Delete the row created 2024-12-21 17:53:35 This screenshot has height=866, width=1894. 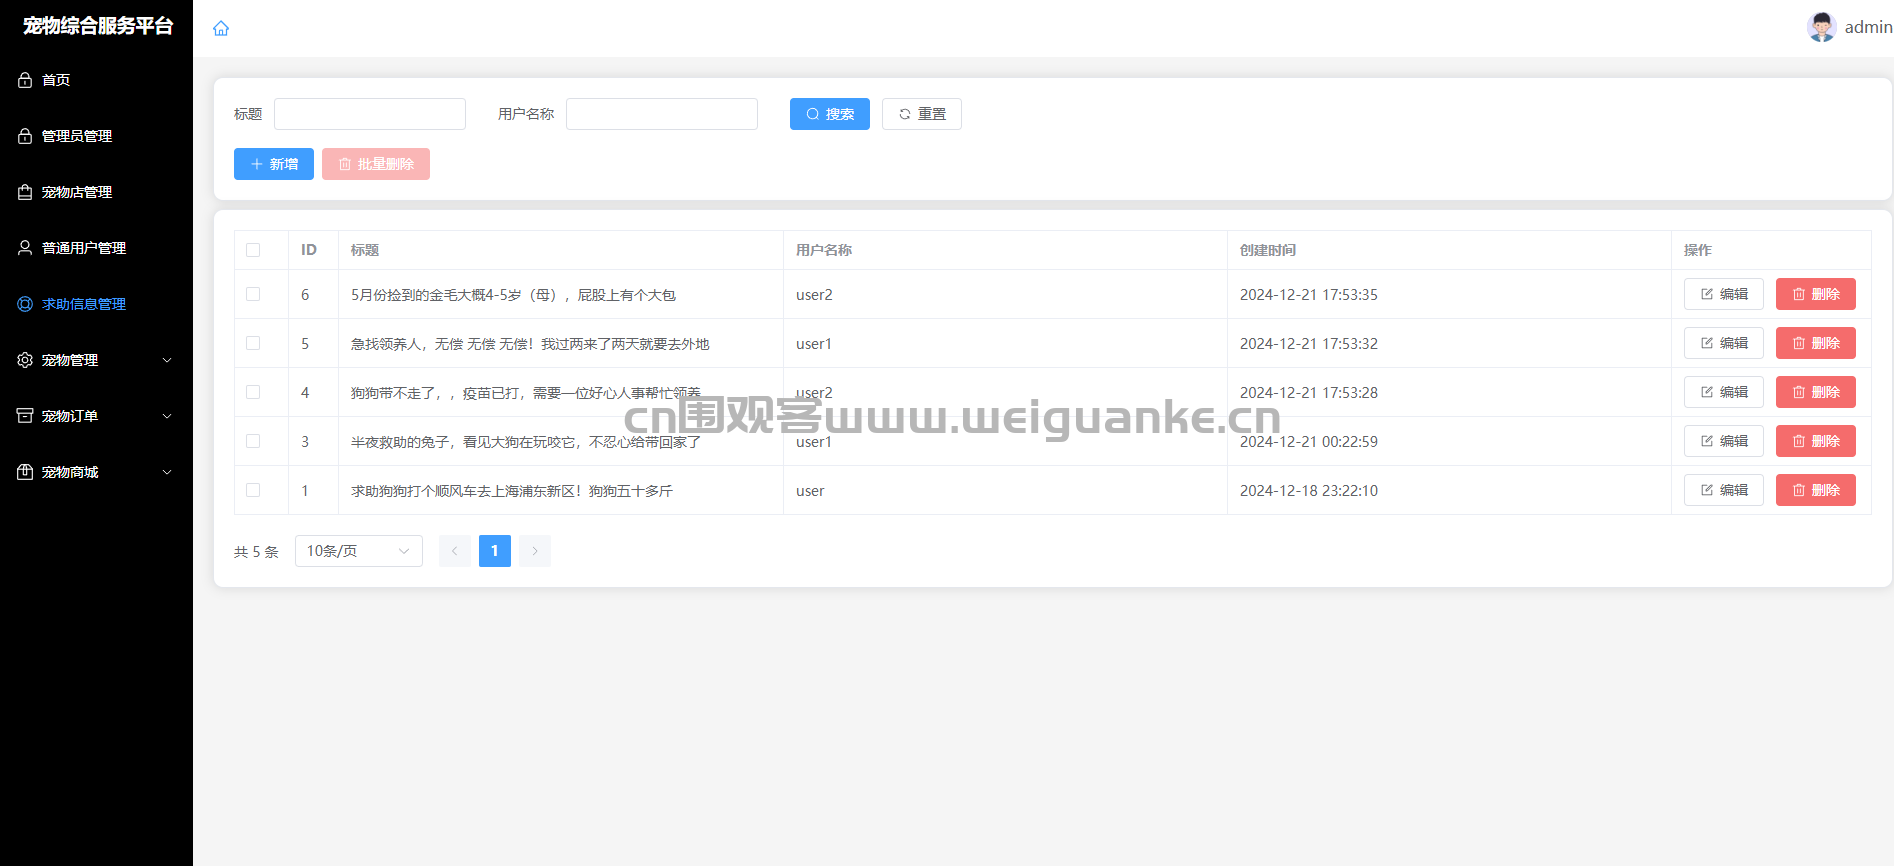pyautogui.click(x=1816, y=294)
